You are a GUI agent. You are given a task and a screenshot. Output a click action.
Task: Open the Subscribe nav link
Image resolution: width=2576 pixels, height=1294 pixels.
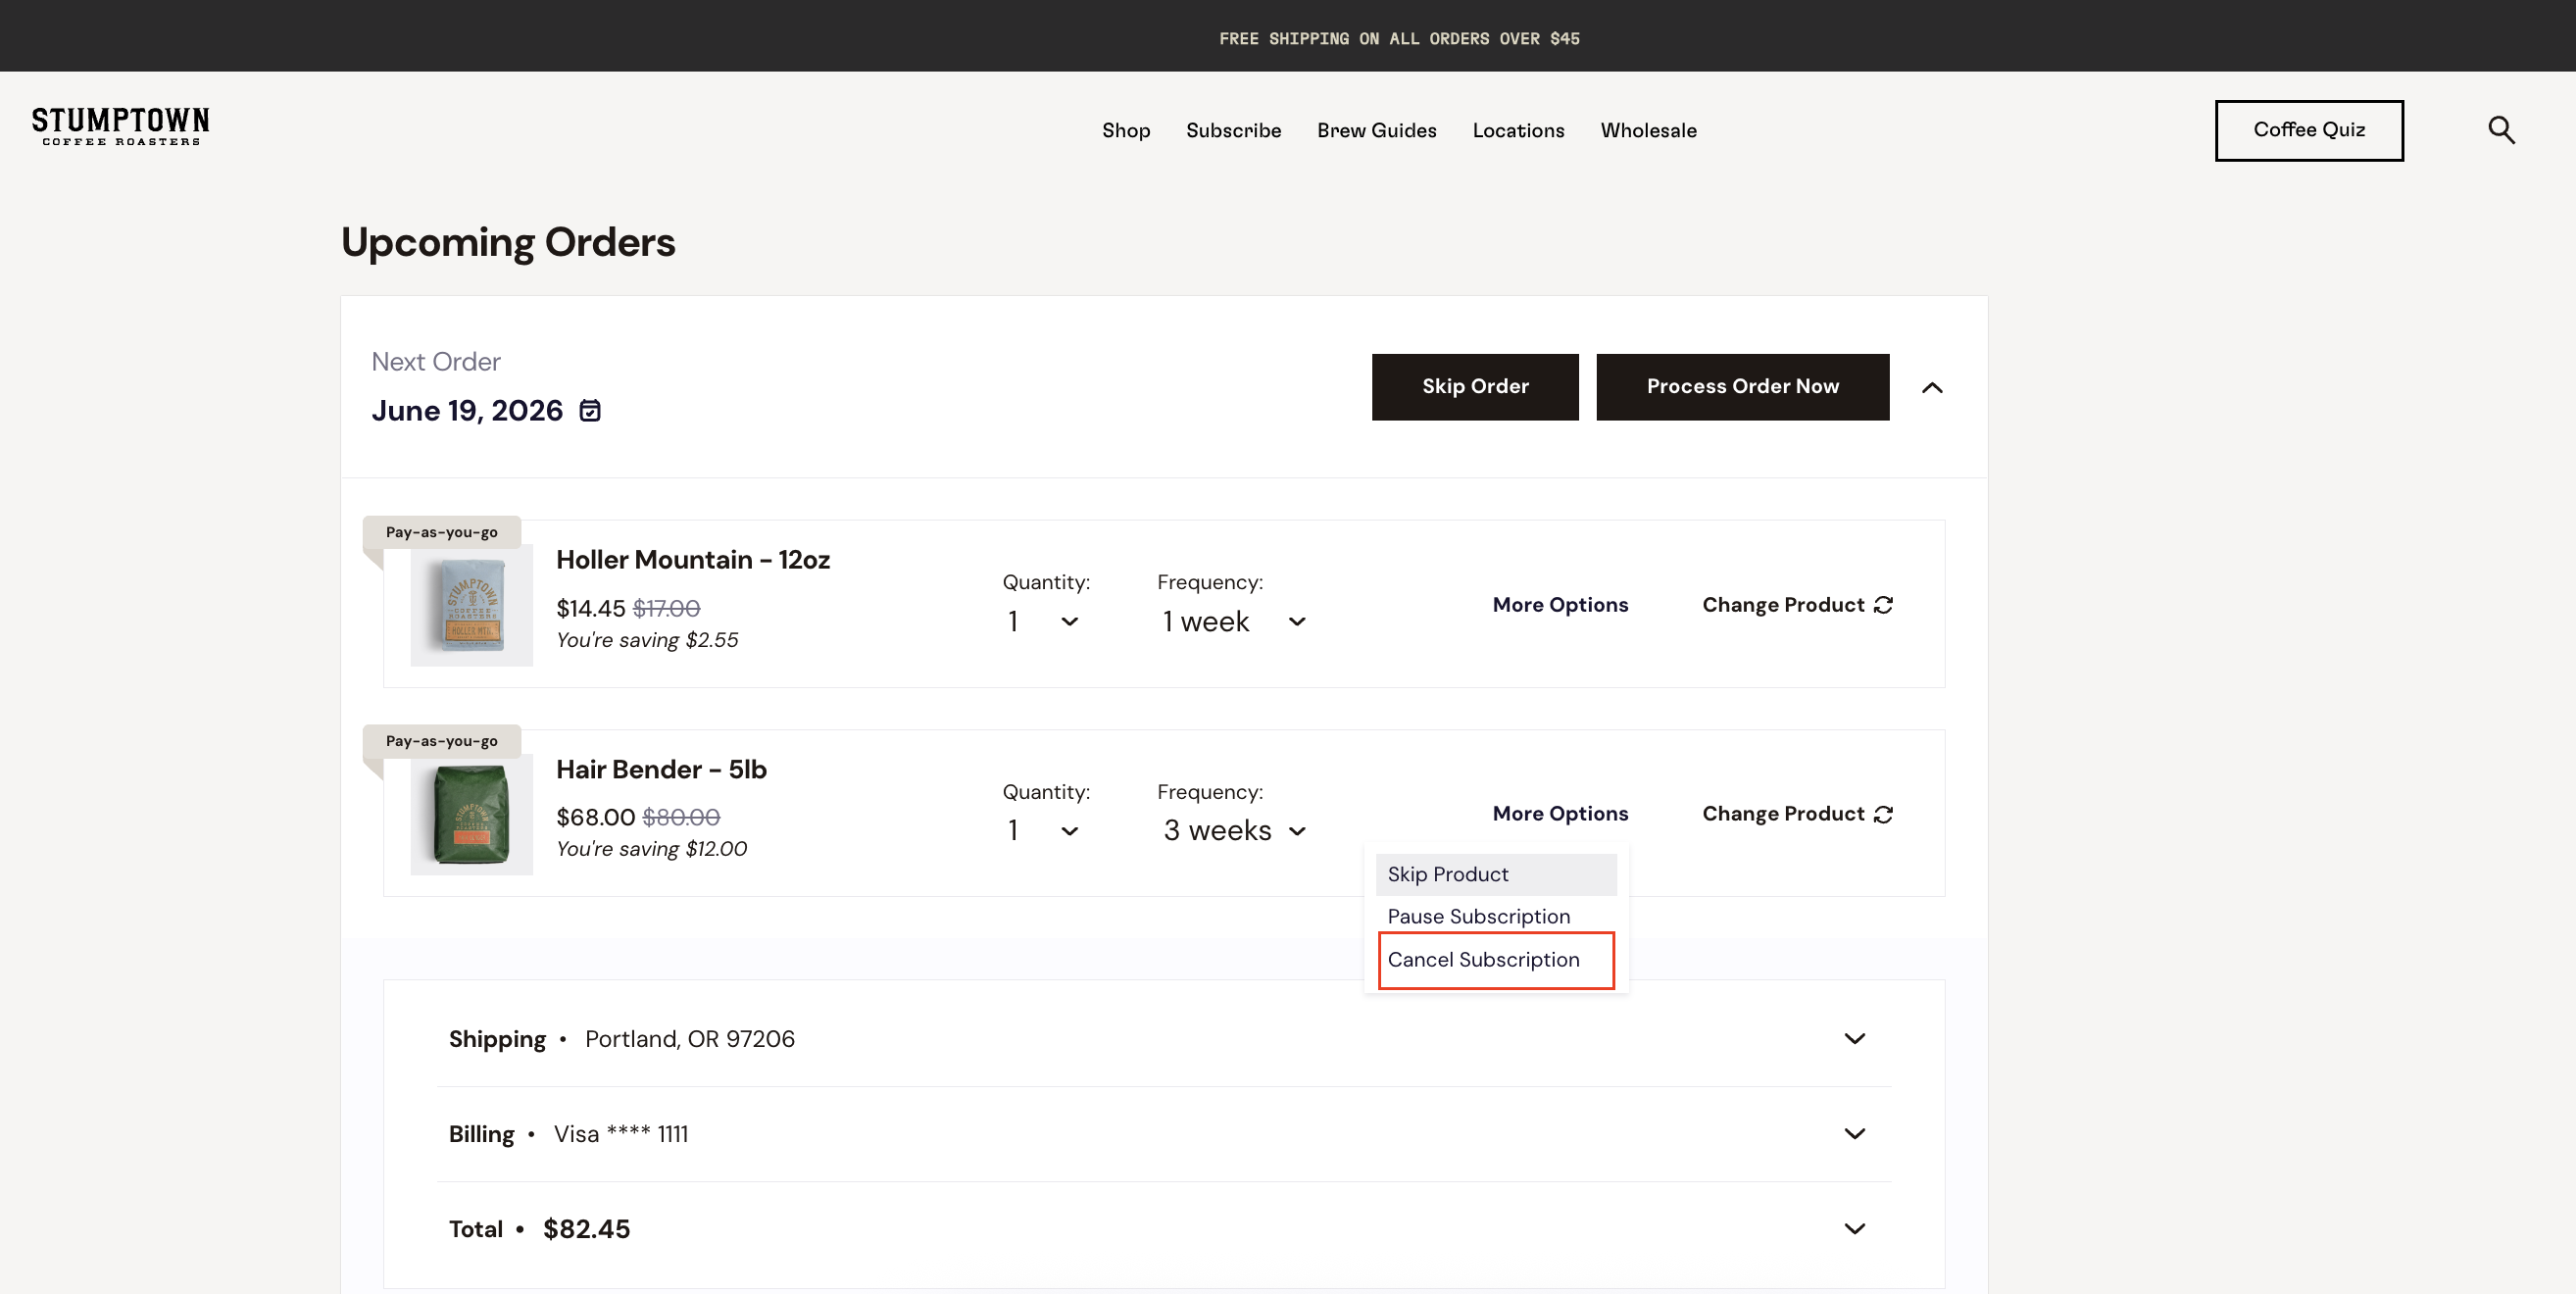1233,131
